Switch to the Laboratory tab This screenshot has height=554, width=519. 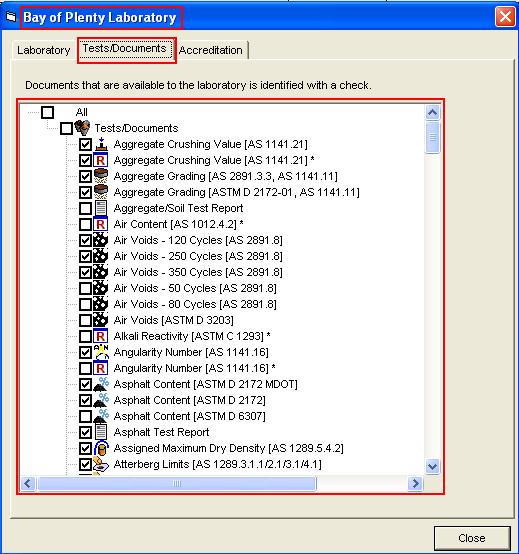tap(44, 50)
